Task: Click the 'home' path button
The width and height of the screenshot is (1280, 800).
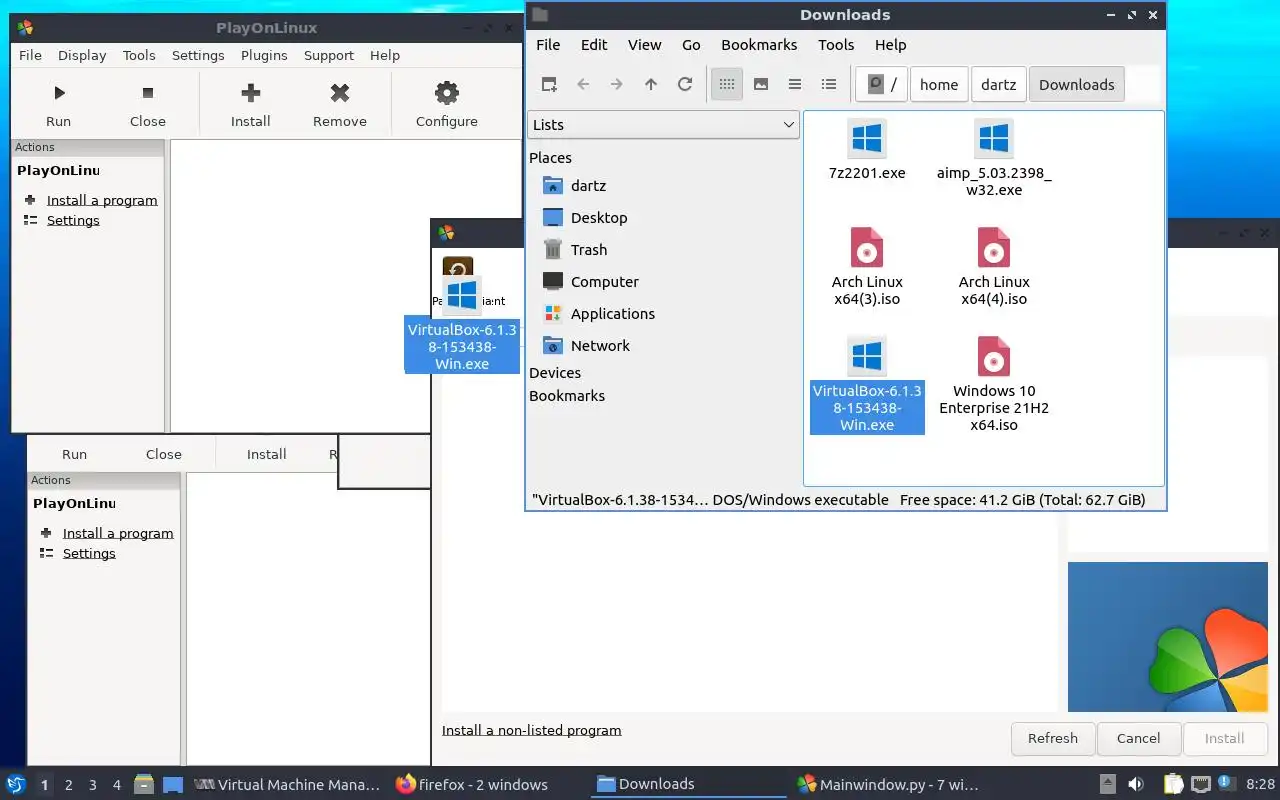Action: (939, 84)
